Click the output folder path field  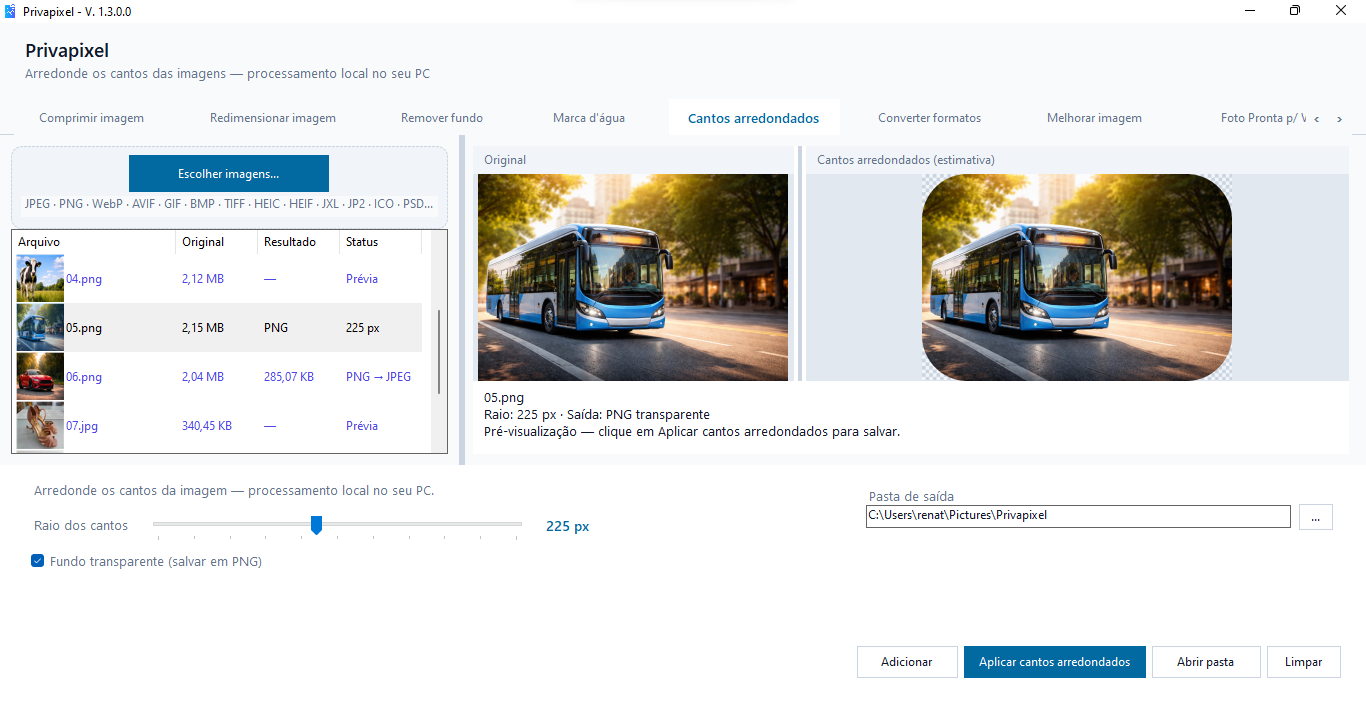[1078, 516]
